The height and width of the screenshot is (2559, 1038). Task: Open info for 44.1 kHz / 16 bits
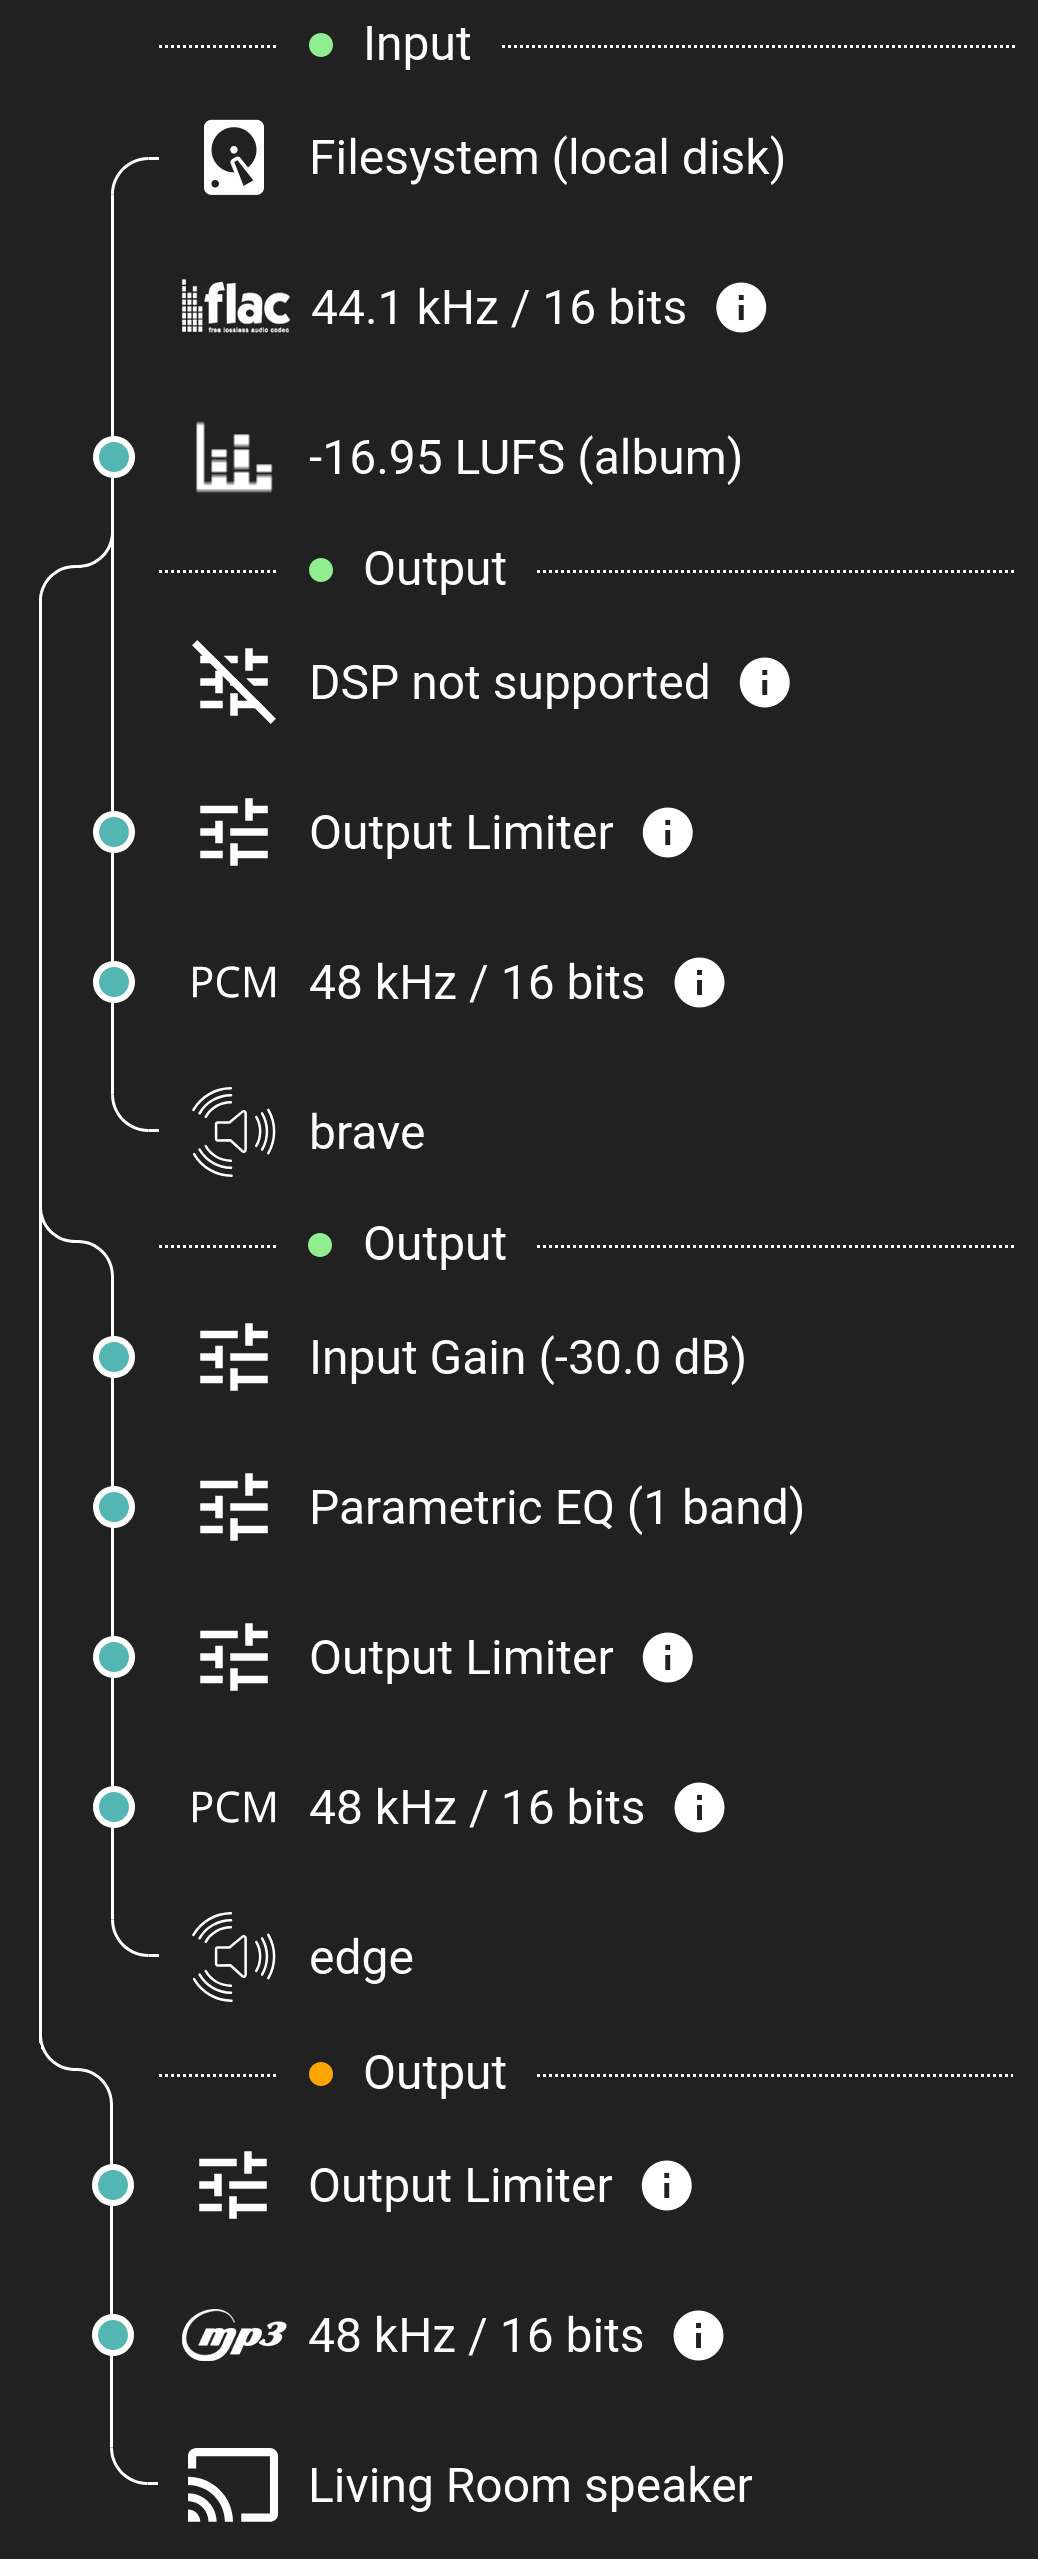tap(741, 307)
